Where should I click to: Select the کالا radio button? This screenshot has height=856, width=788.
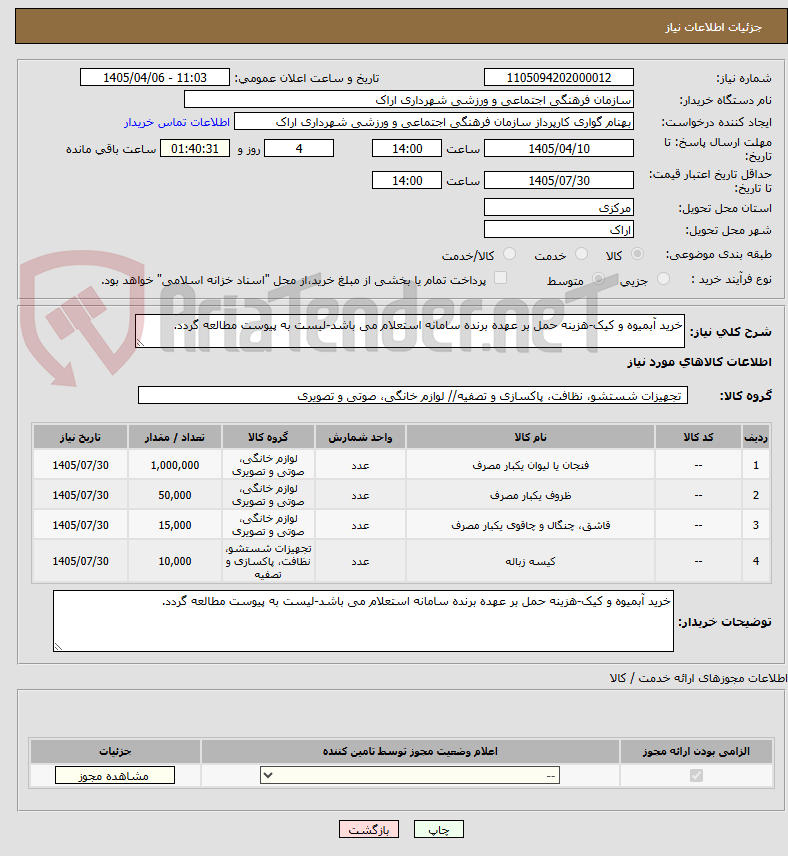click(637, 253)
